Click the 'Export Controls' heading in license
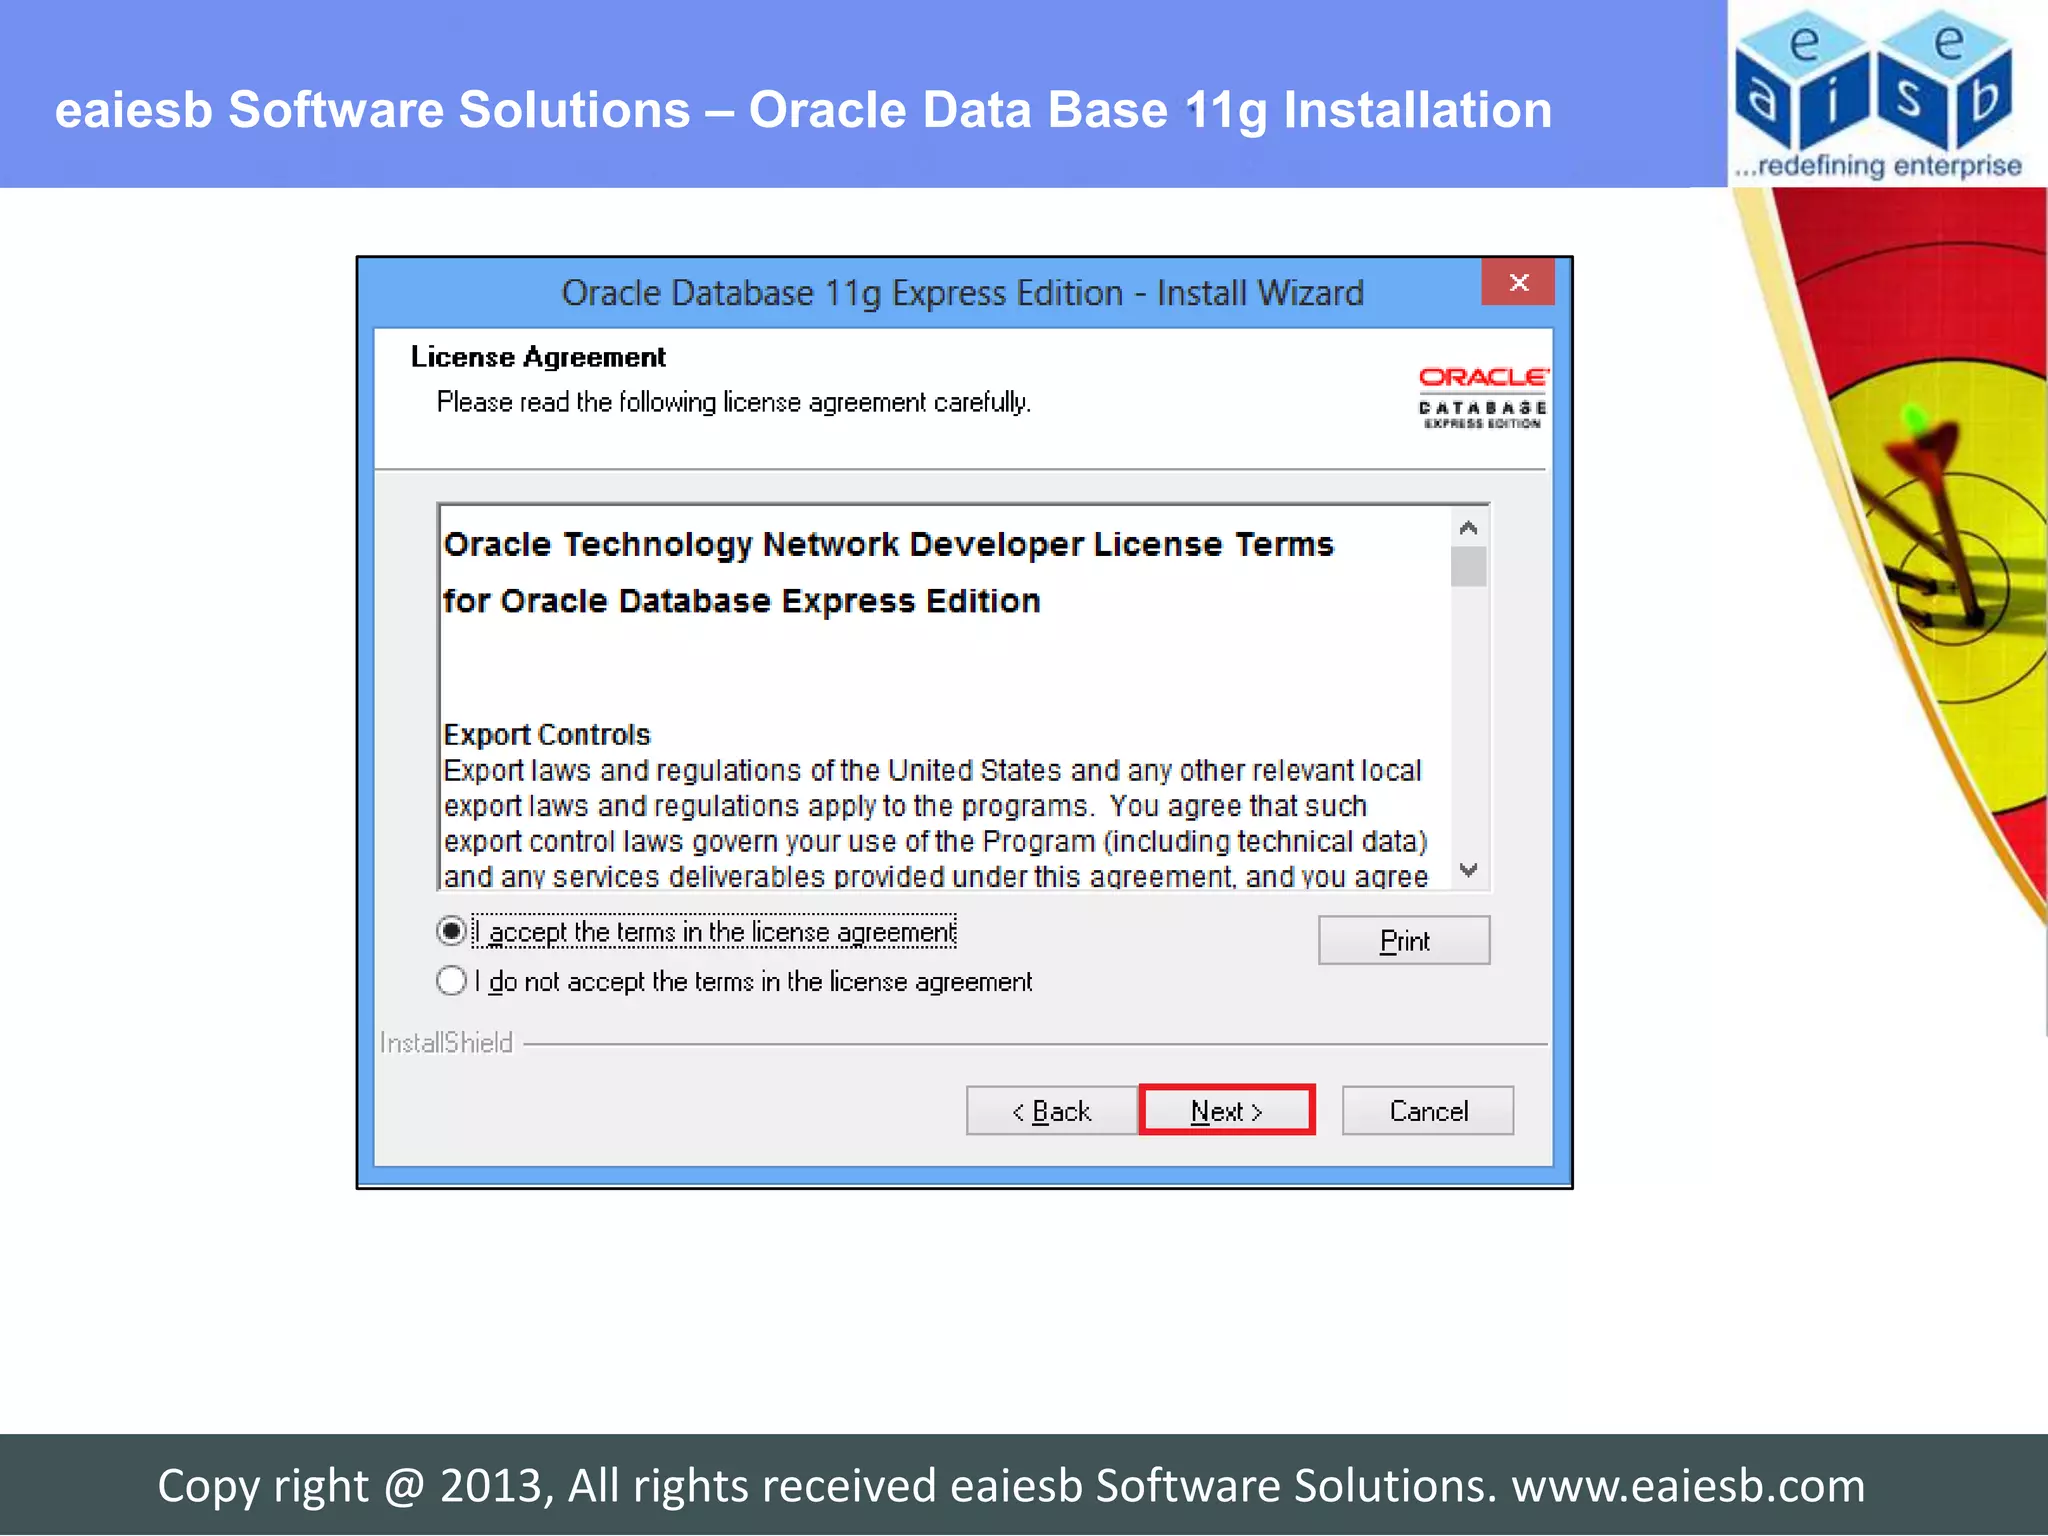This screenshot has width=2048, height=1536. click(x=547, y=735)
